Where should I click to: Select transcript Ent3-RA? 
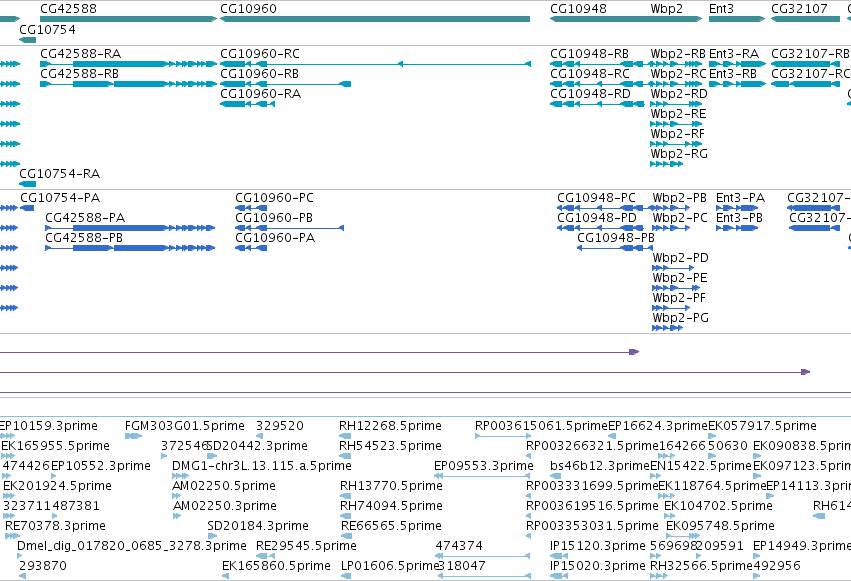tap(734, 54)
